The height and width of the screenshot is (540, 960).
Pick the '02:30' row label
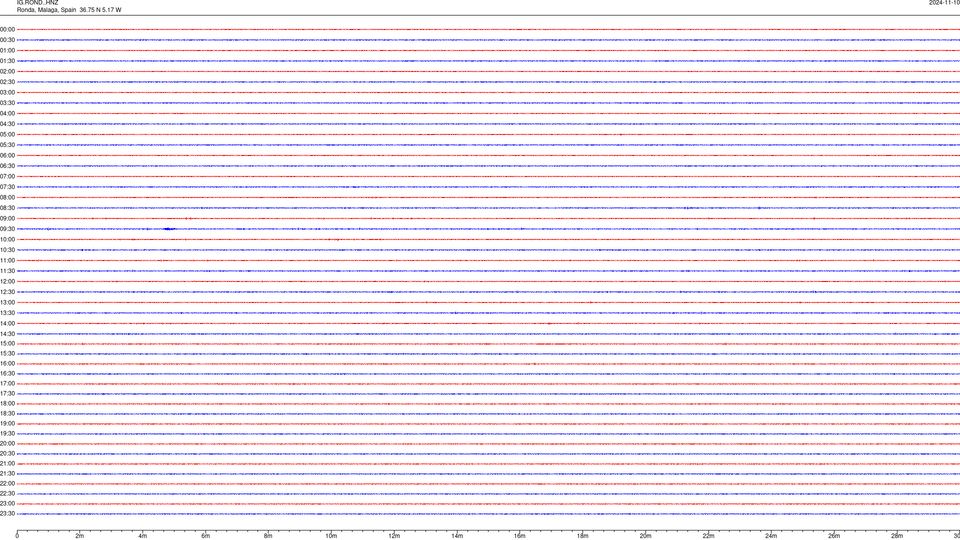pos(7,82)
